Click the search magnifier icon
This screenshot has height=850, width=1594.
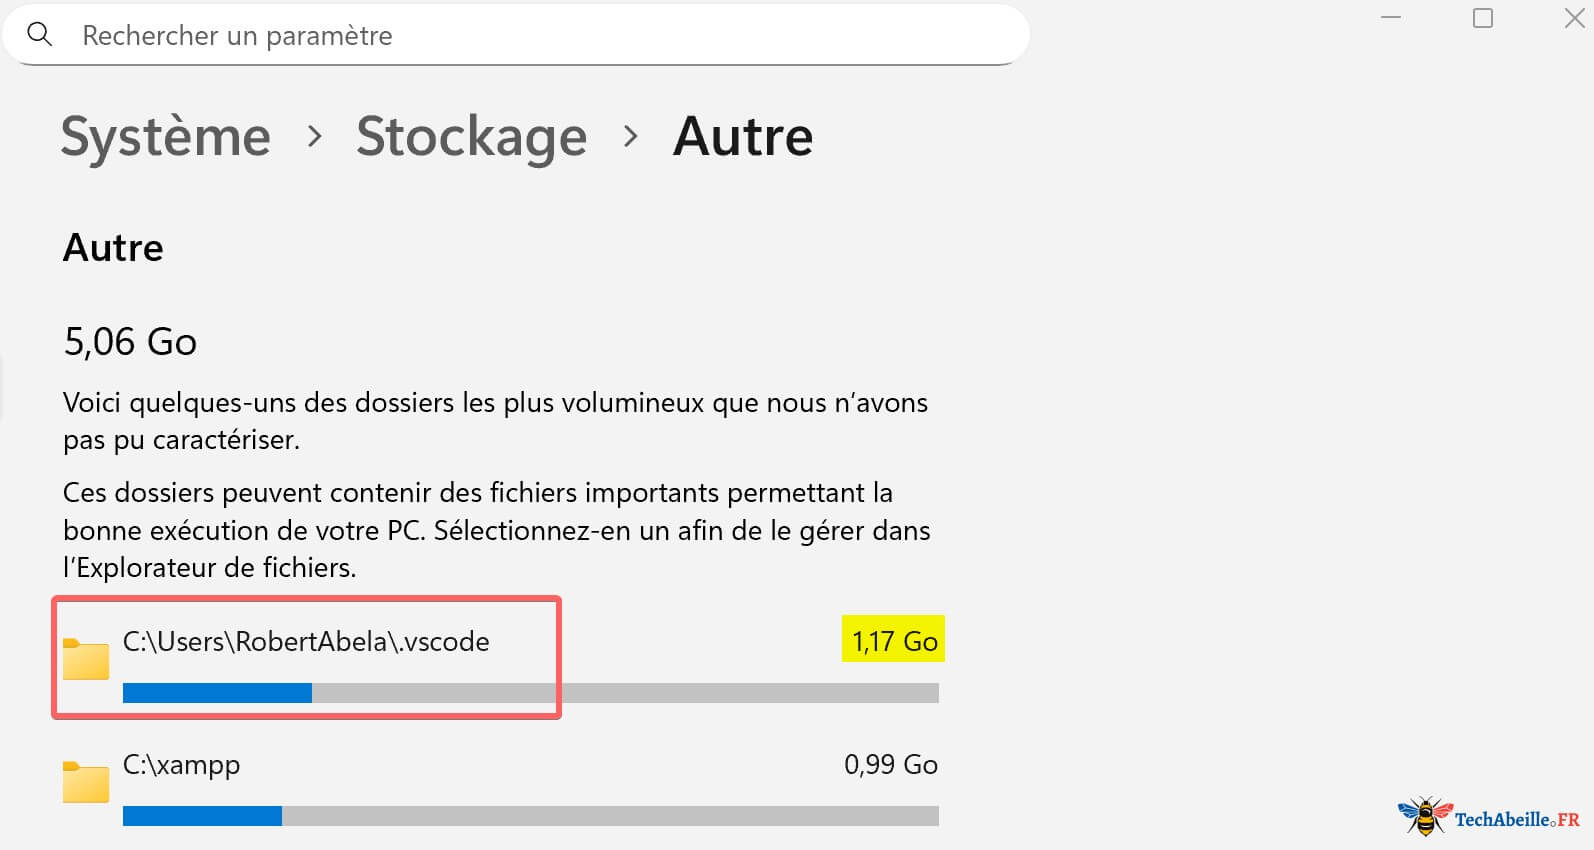tap(40, 34)
